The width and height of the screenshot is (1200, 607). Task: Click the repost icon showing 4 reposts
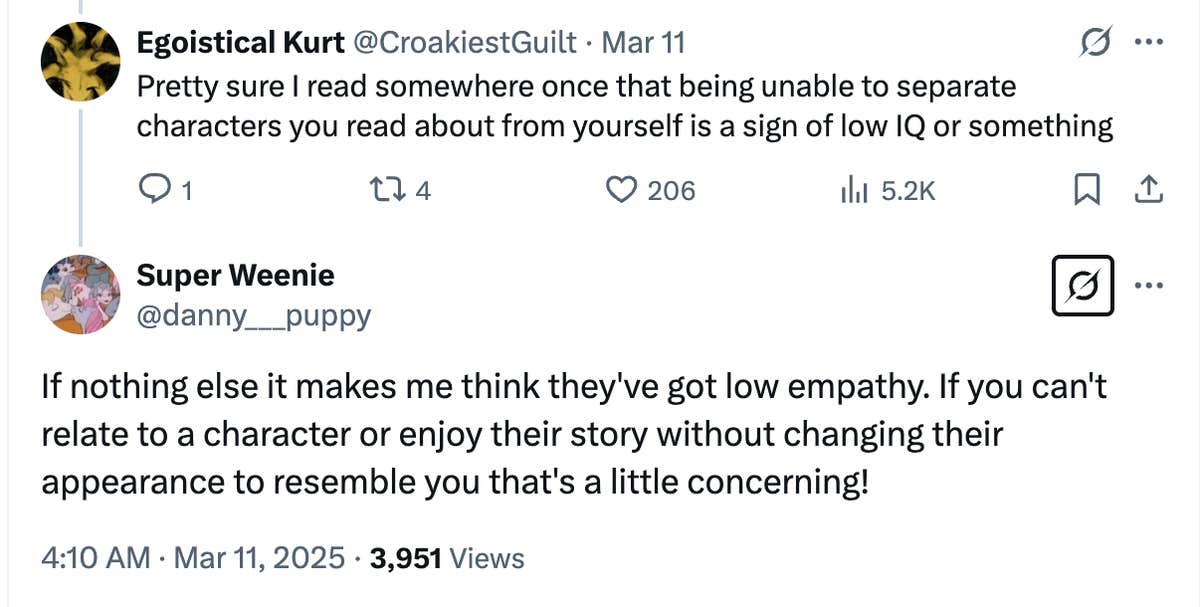tap(394, 190)
